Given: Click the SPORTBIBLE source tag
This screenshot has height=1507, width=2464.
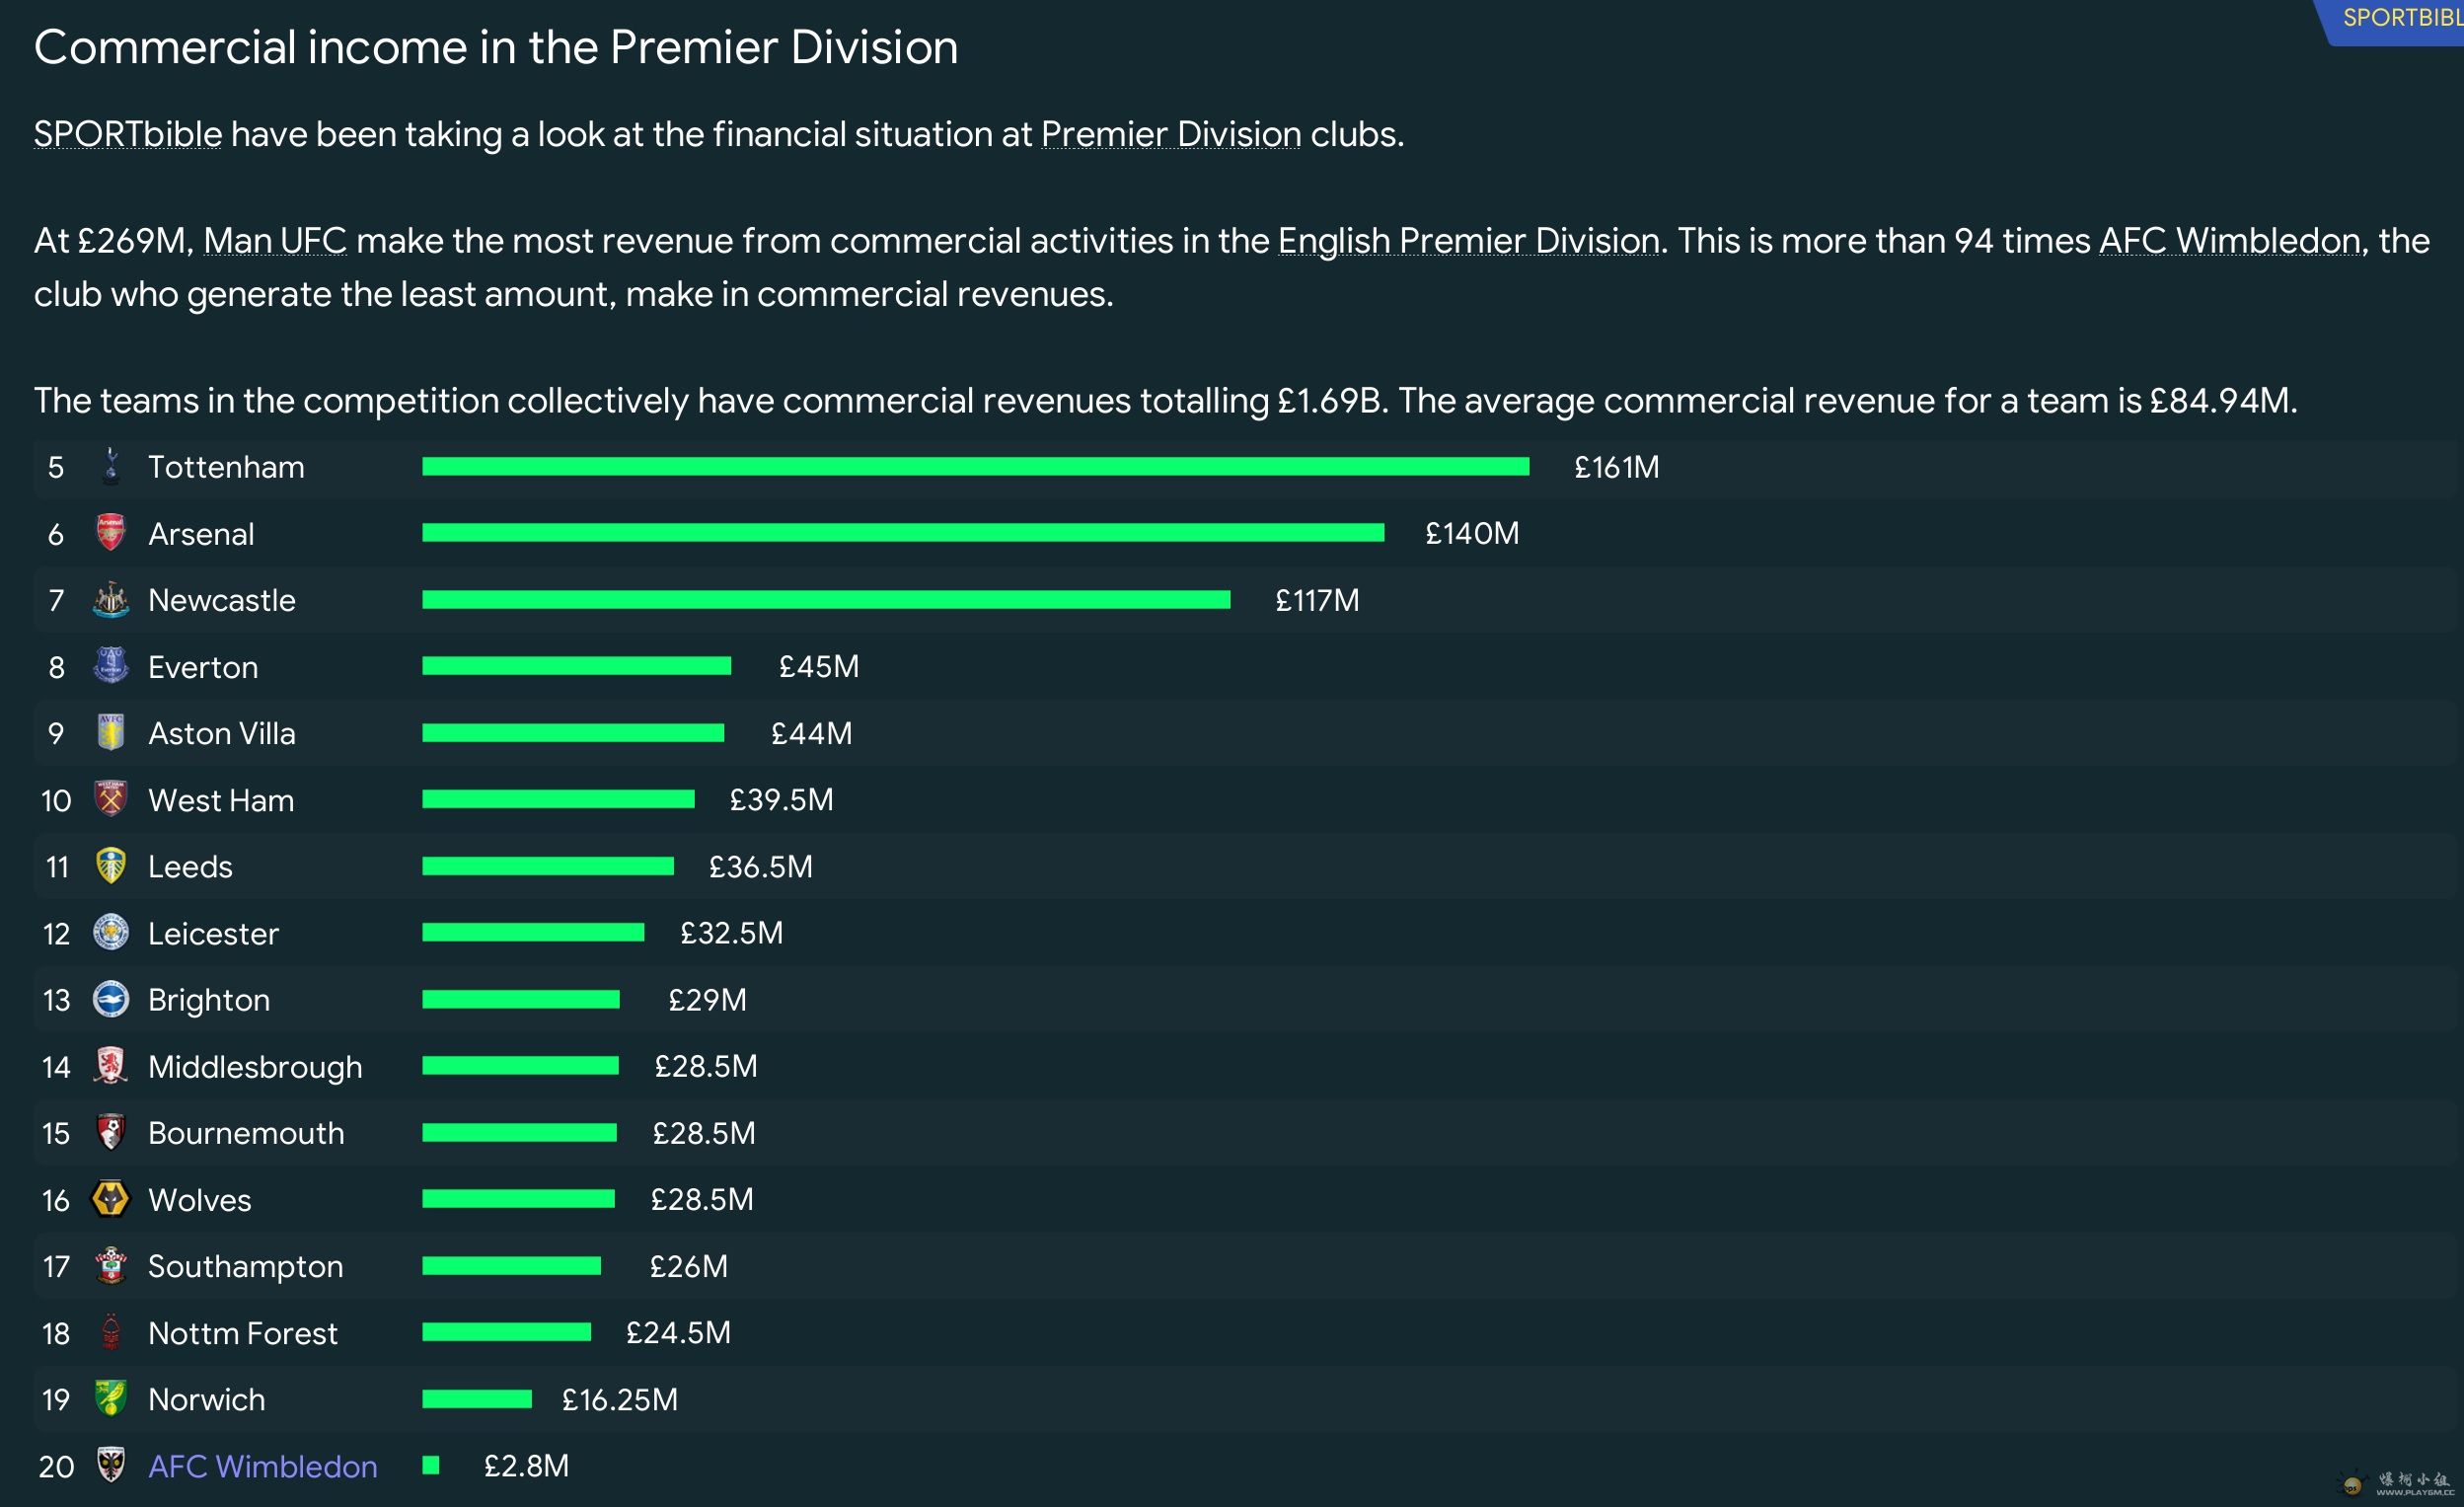Looking at the screenshot, I should point(2402,18).
